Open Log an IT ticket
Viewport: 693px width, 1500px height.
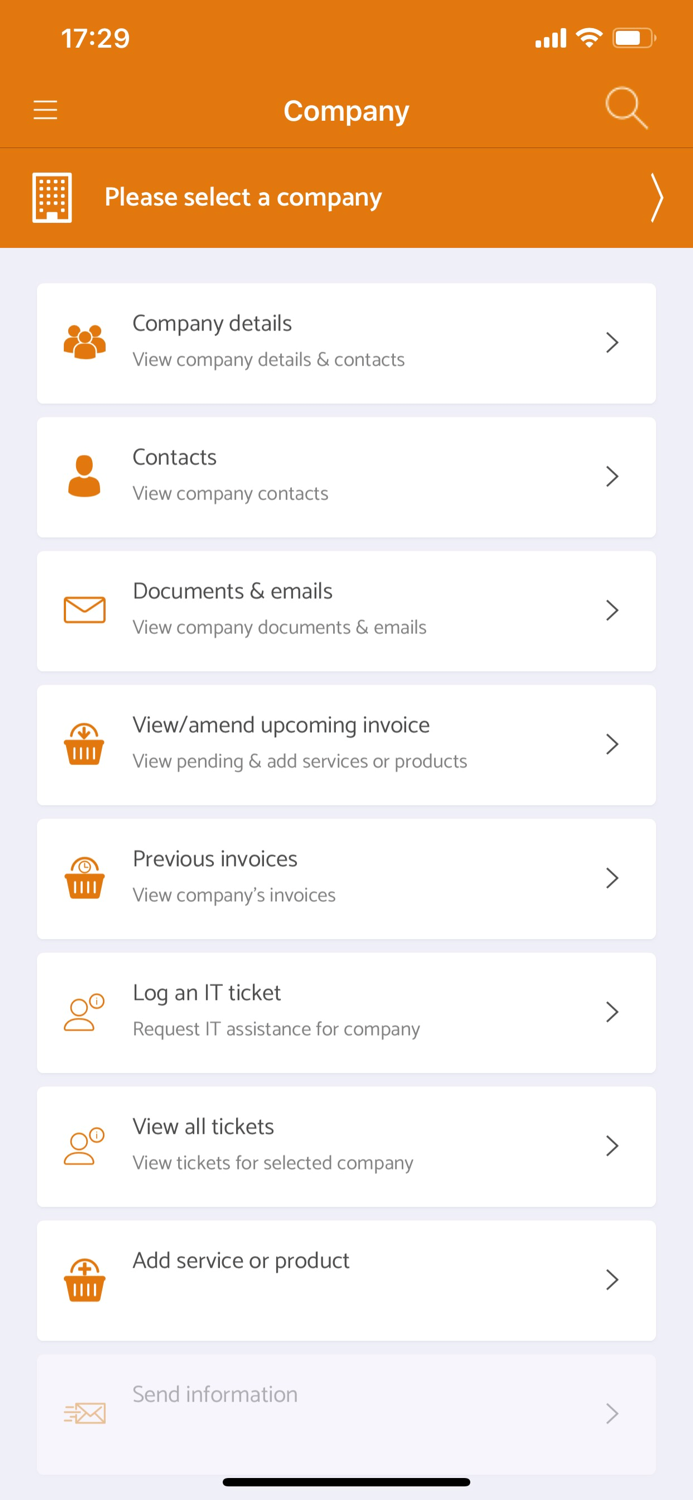point(346,1012)
